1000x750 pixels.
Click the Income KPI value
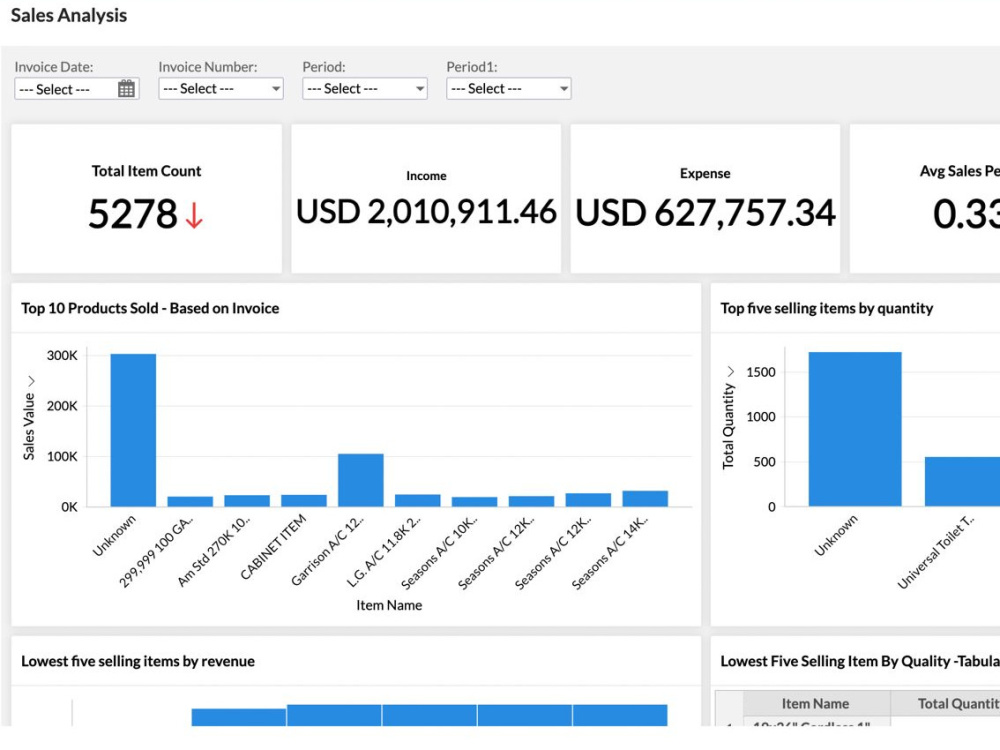427,212
